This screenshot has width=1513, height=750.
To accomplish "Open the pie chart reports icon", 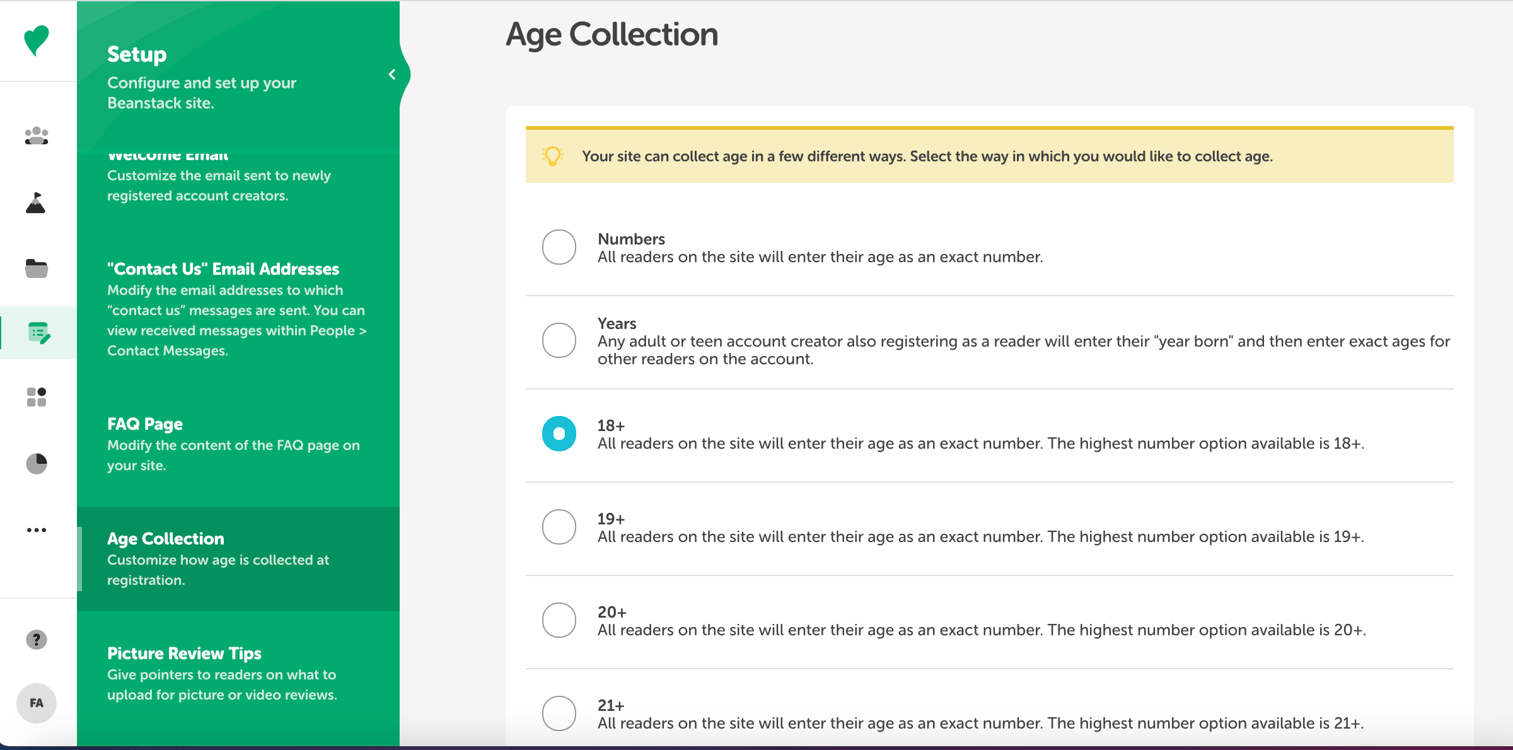I will click(x=36, y=463).
